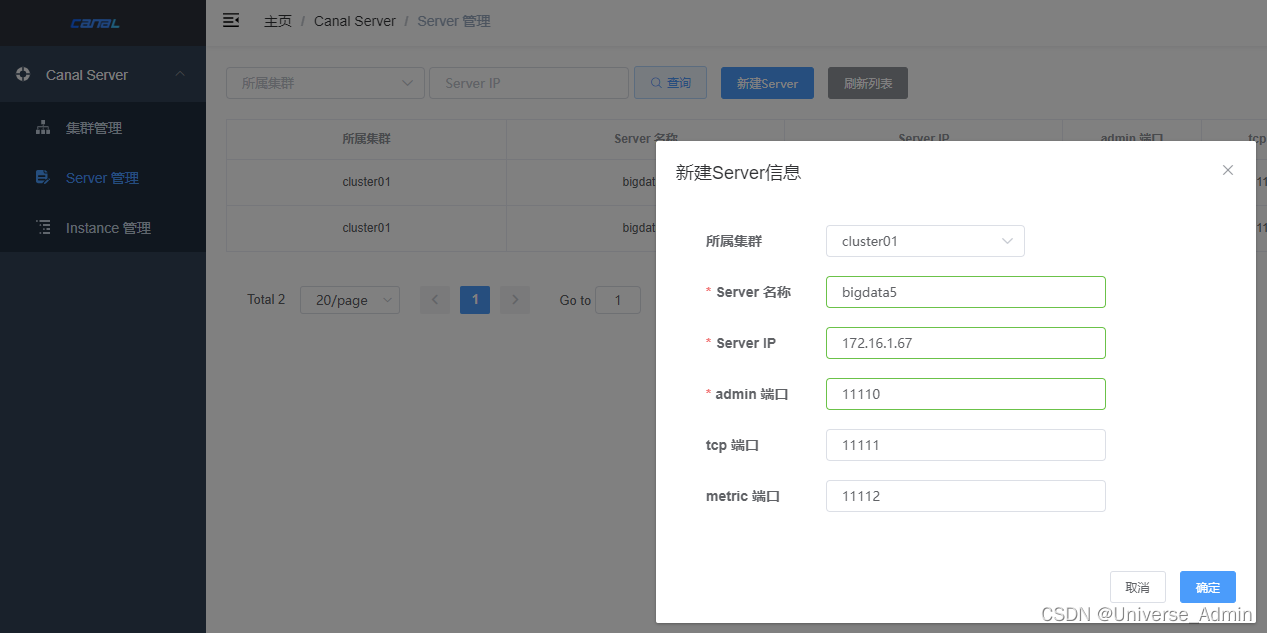Click the 新建Server信息 dialog title
Screen dimensions: 1267x633
738,173
